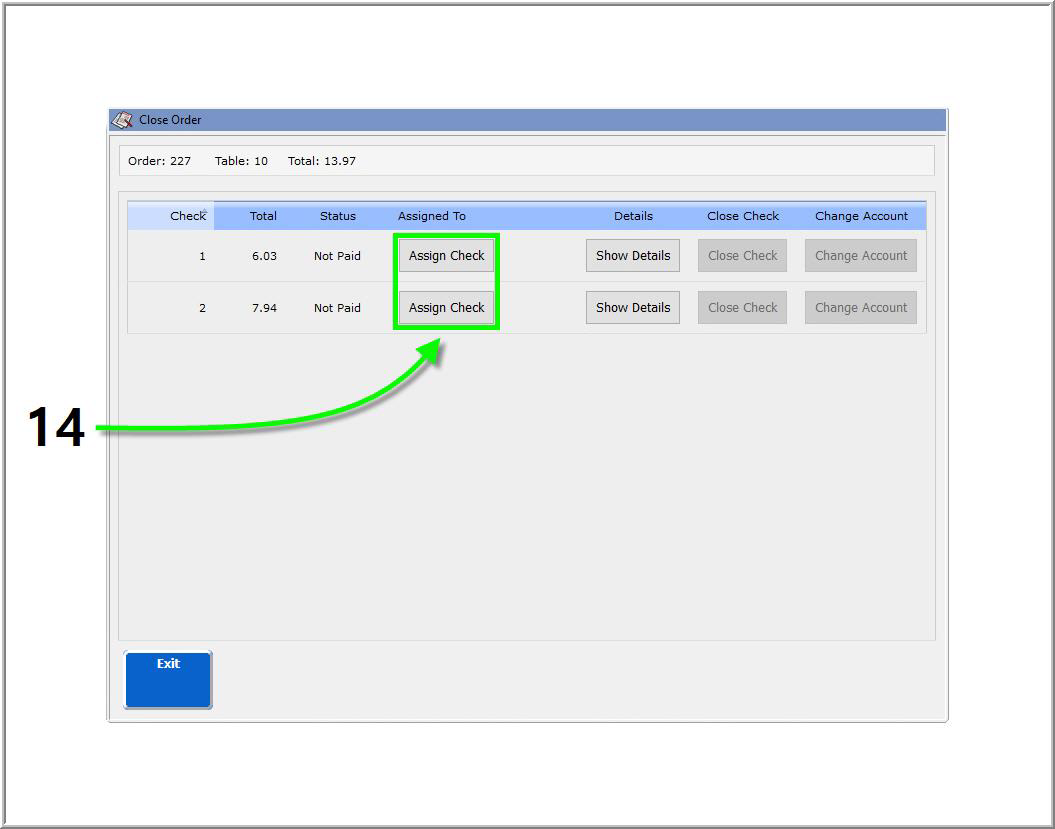Select the row total 6.03 cell

[x=264, y=256]
